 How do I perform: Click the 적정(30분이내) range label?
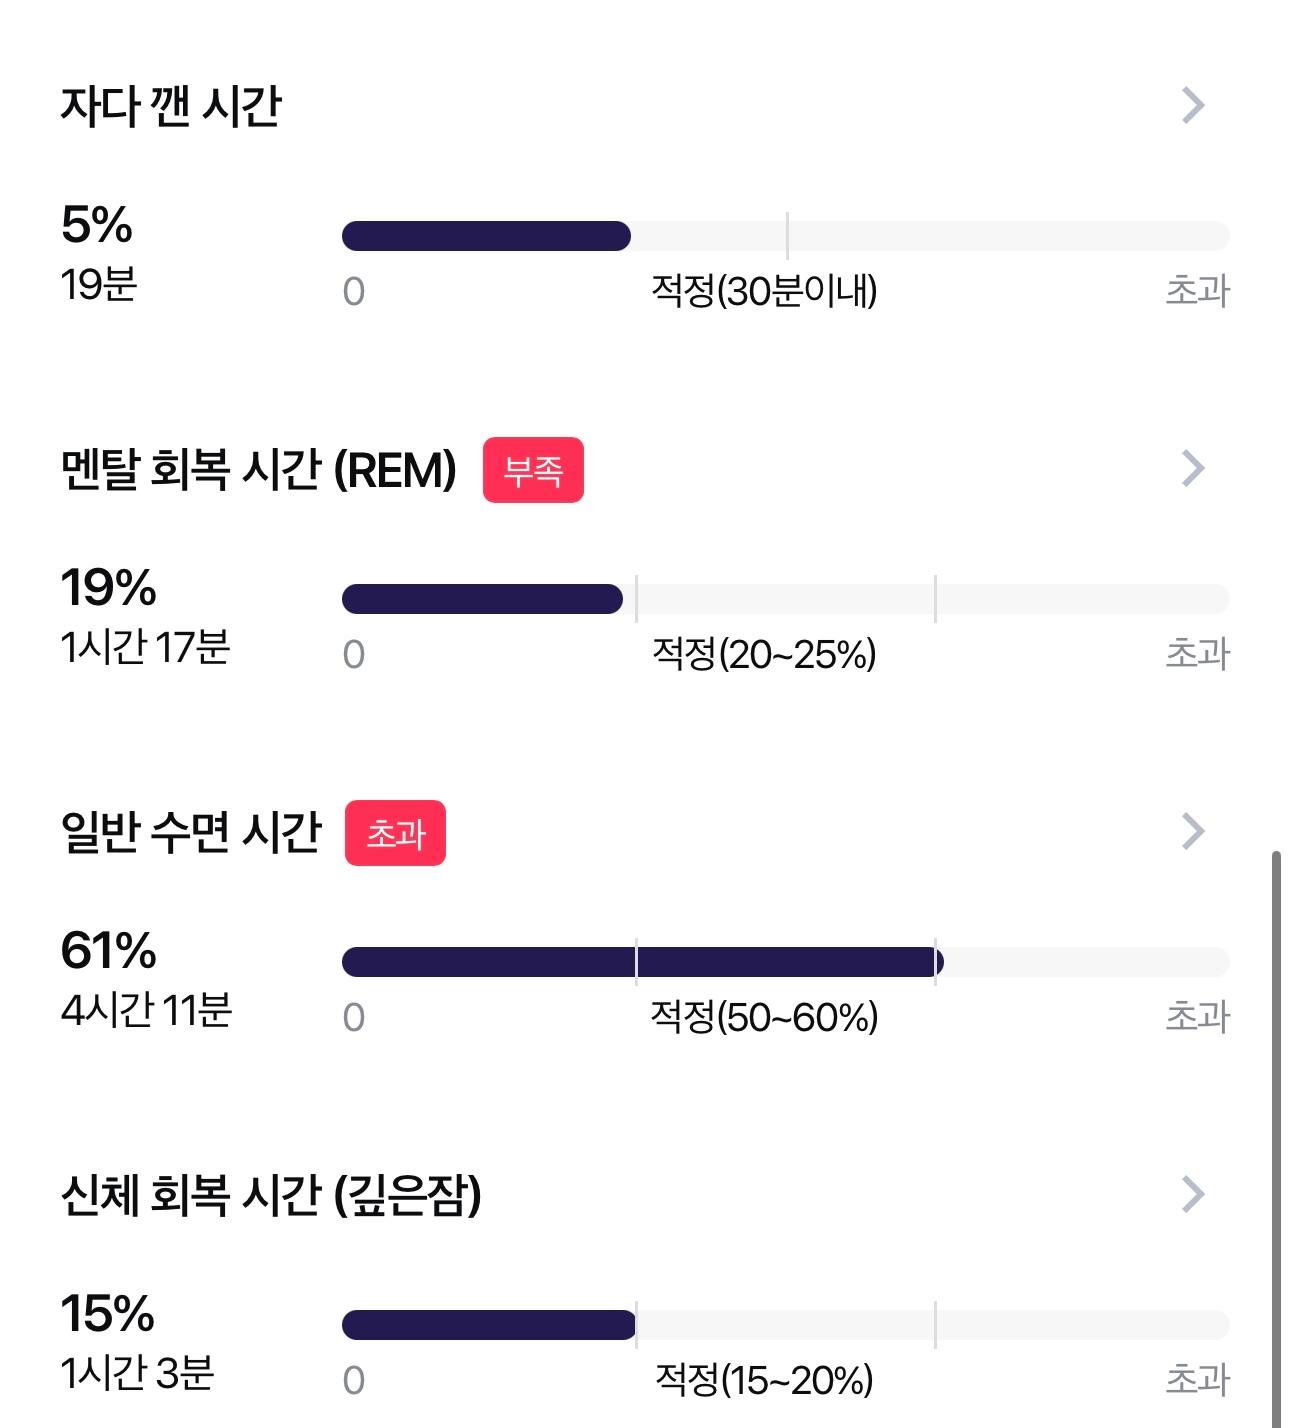tap(764, 291)
